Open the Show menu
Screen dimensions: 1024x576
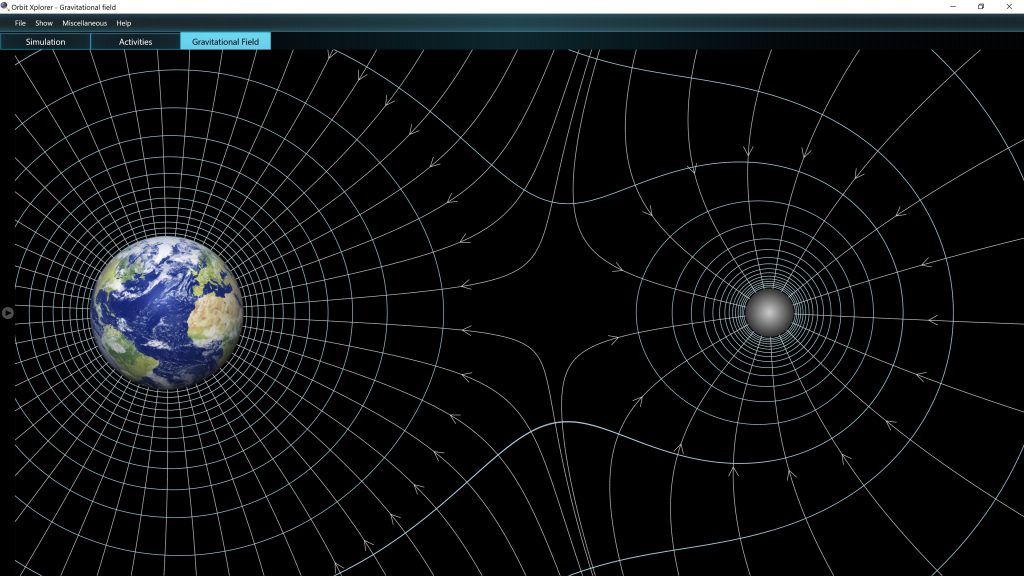point(44,23)
